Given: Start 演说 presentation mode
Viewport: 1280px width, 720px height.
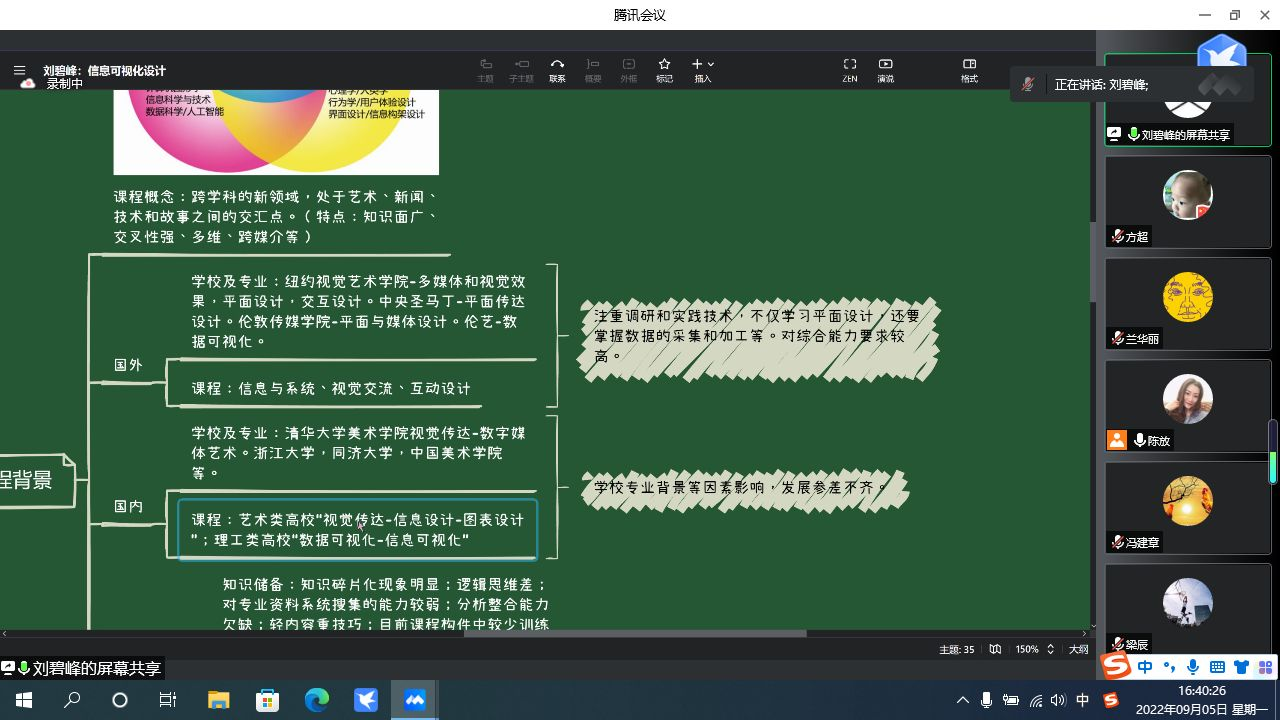Looking at the screenshot, I should 885,70.
